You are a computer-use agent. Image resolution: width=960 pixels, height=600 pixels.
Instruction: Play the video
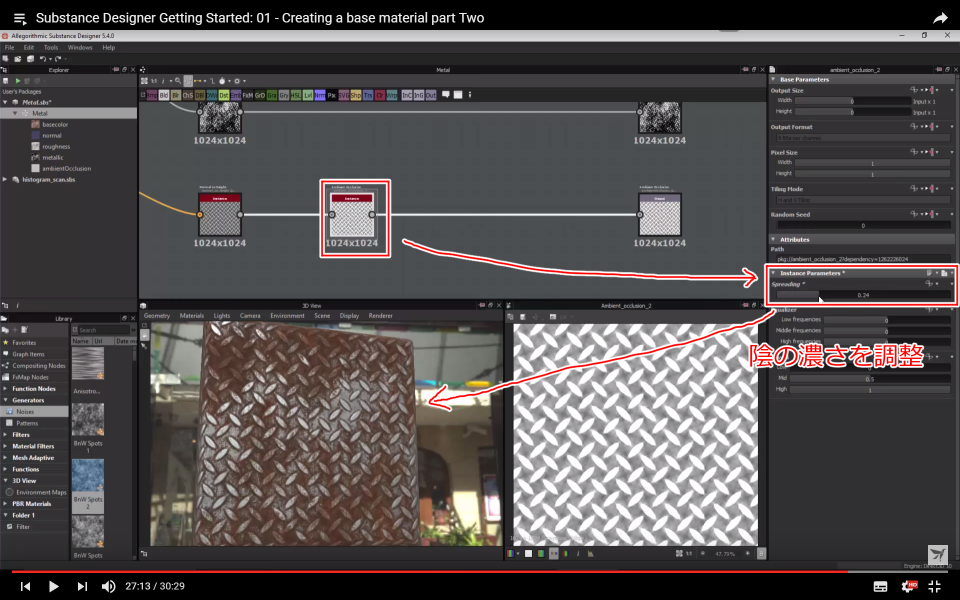coord(53,587)
